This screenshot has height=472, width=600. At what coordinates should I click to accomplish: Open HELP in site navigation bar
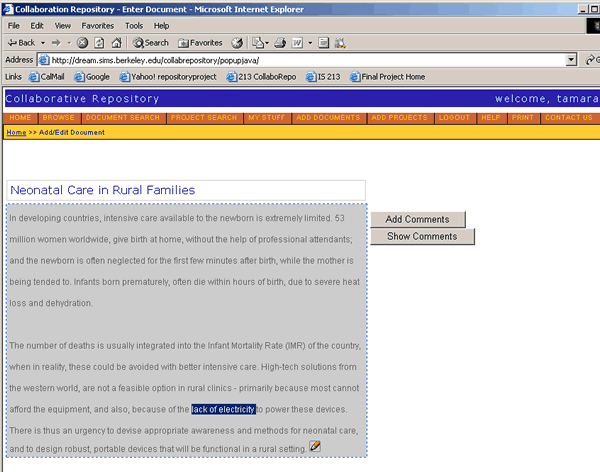[x=491, y=118]
